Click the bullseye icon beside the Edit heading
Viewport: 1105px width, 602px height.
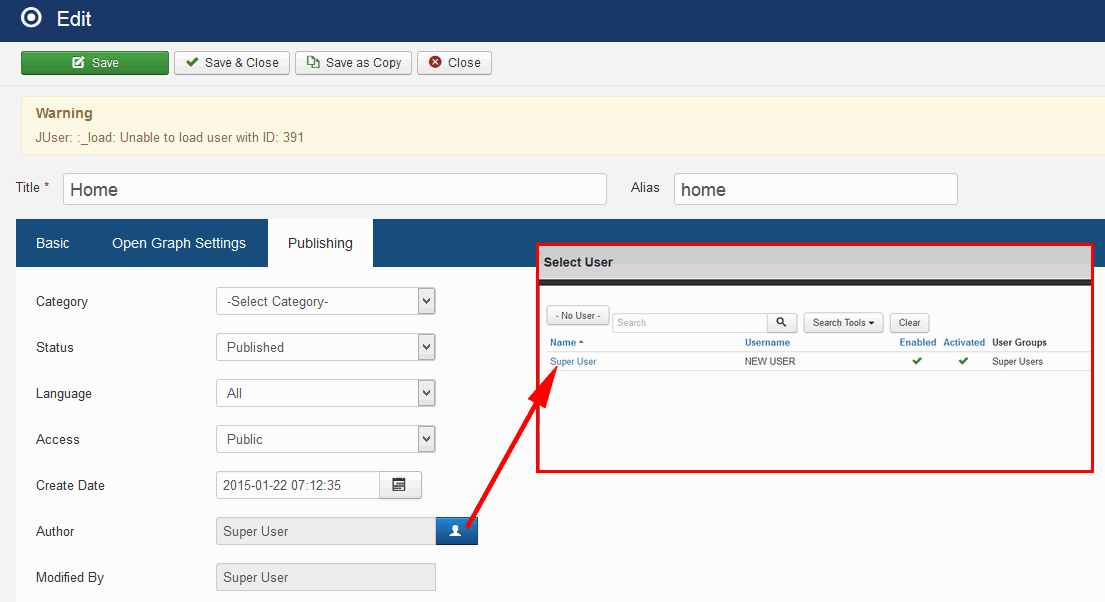(x=29, y=18)
